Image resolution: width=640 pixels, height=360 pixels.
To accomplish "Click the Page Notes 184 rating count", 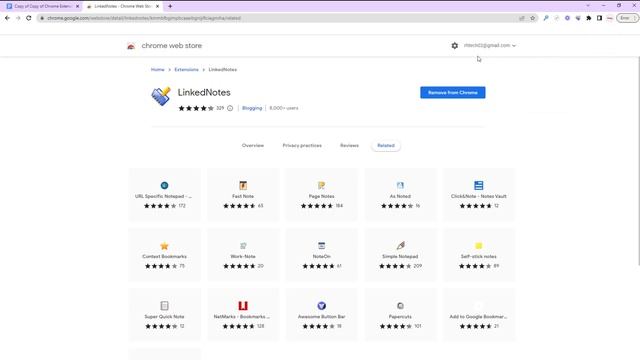I will (339, 206).
